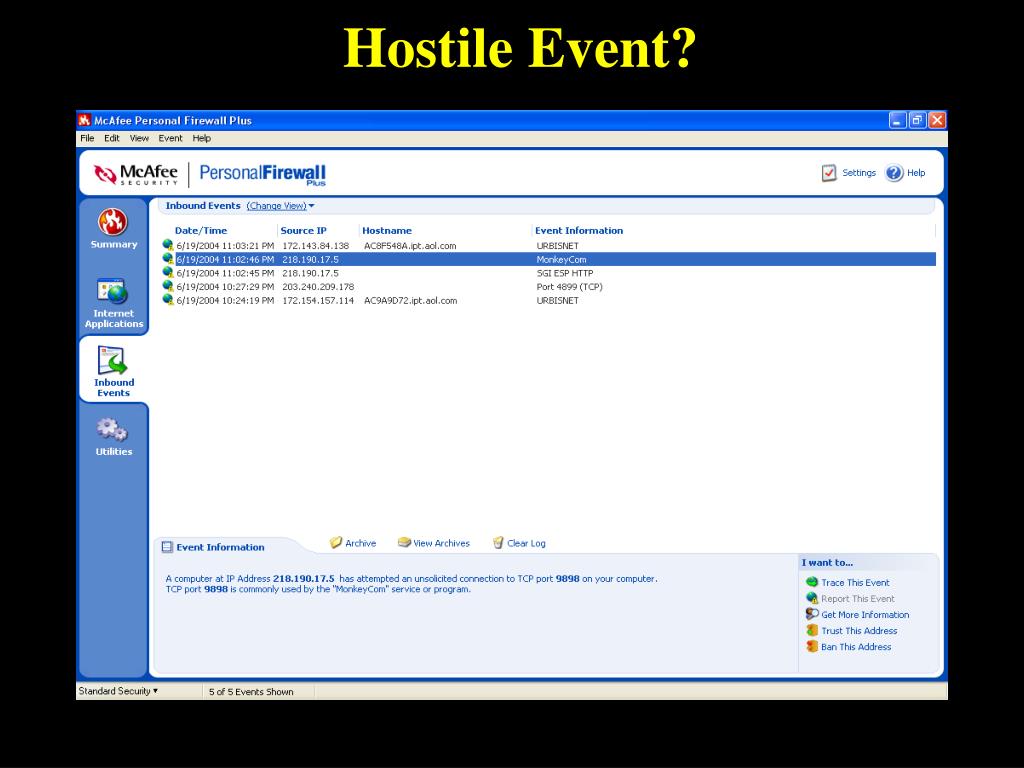Image resolution: width=1024 pixels, height=768 pixels.
Task: Click event icon for Port 4899 row
Action: pyautogui.click(x=168, y=286)
